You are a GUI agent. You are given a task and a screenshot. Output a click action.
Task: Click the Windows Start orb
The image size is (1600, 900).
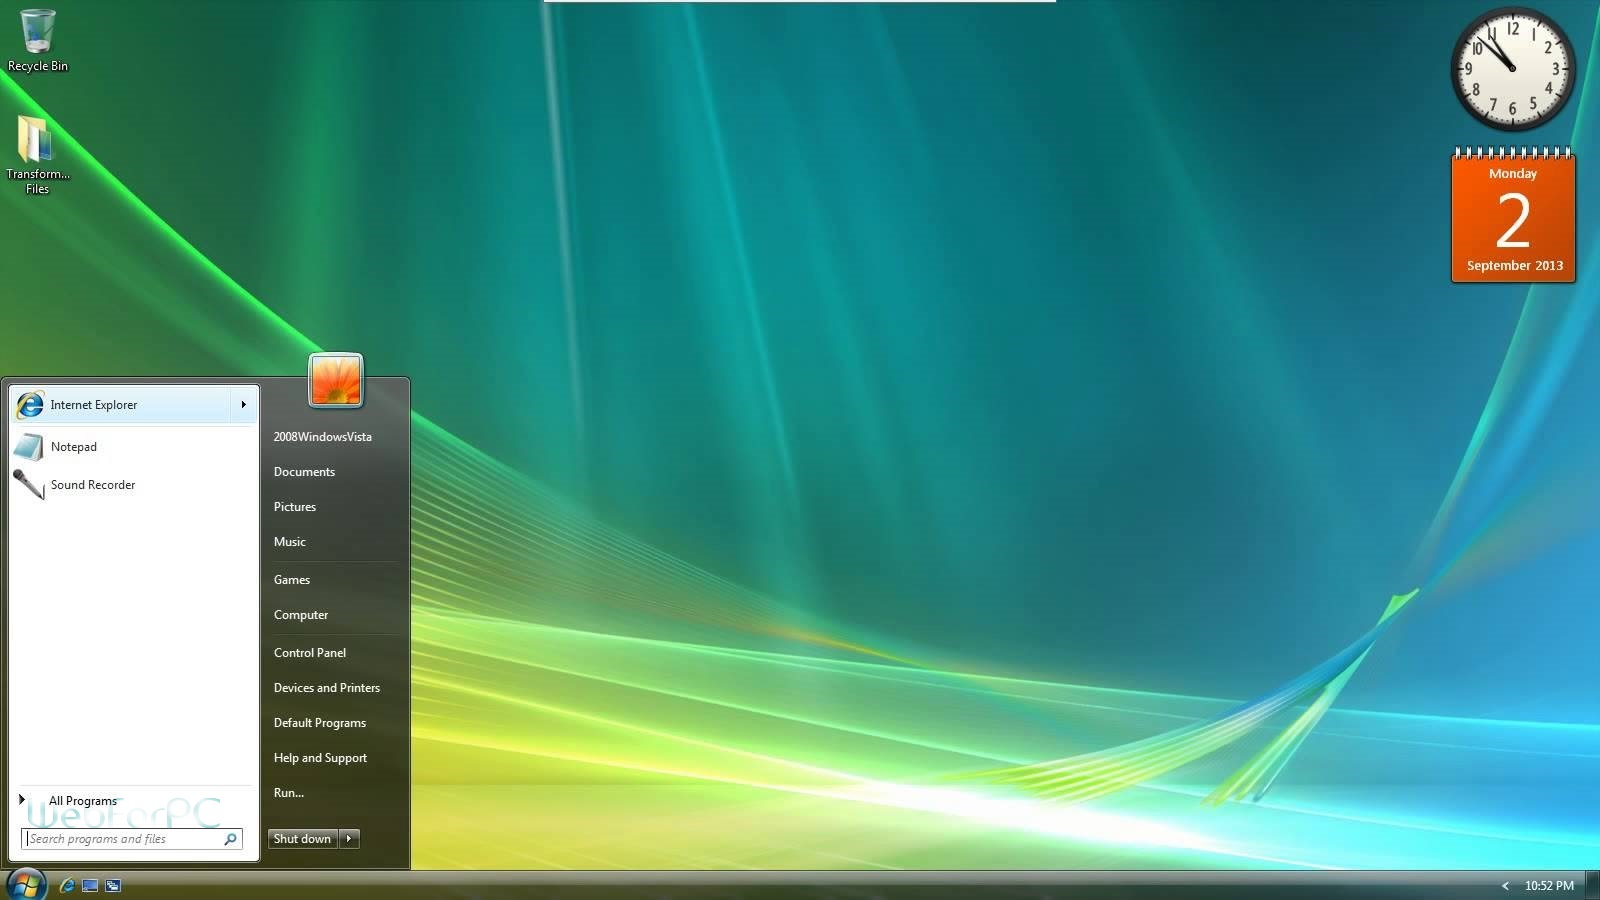(25, 884)
